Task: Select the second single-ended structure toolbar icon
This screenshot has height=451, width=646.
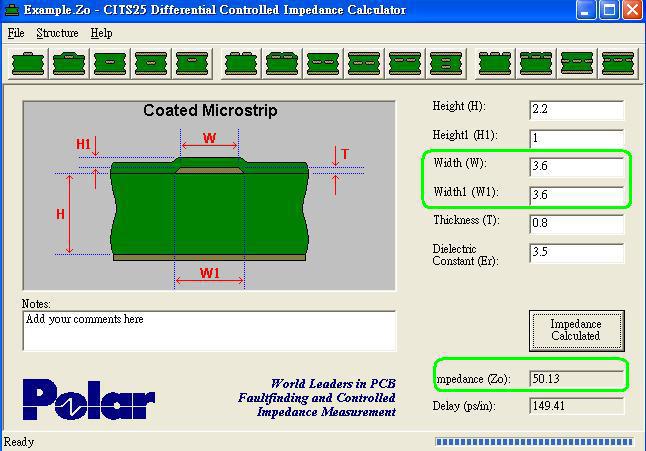Action: (x=69, y=64)
